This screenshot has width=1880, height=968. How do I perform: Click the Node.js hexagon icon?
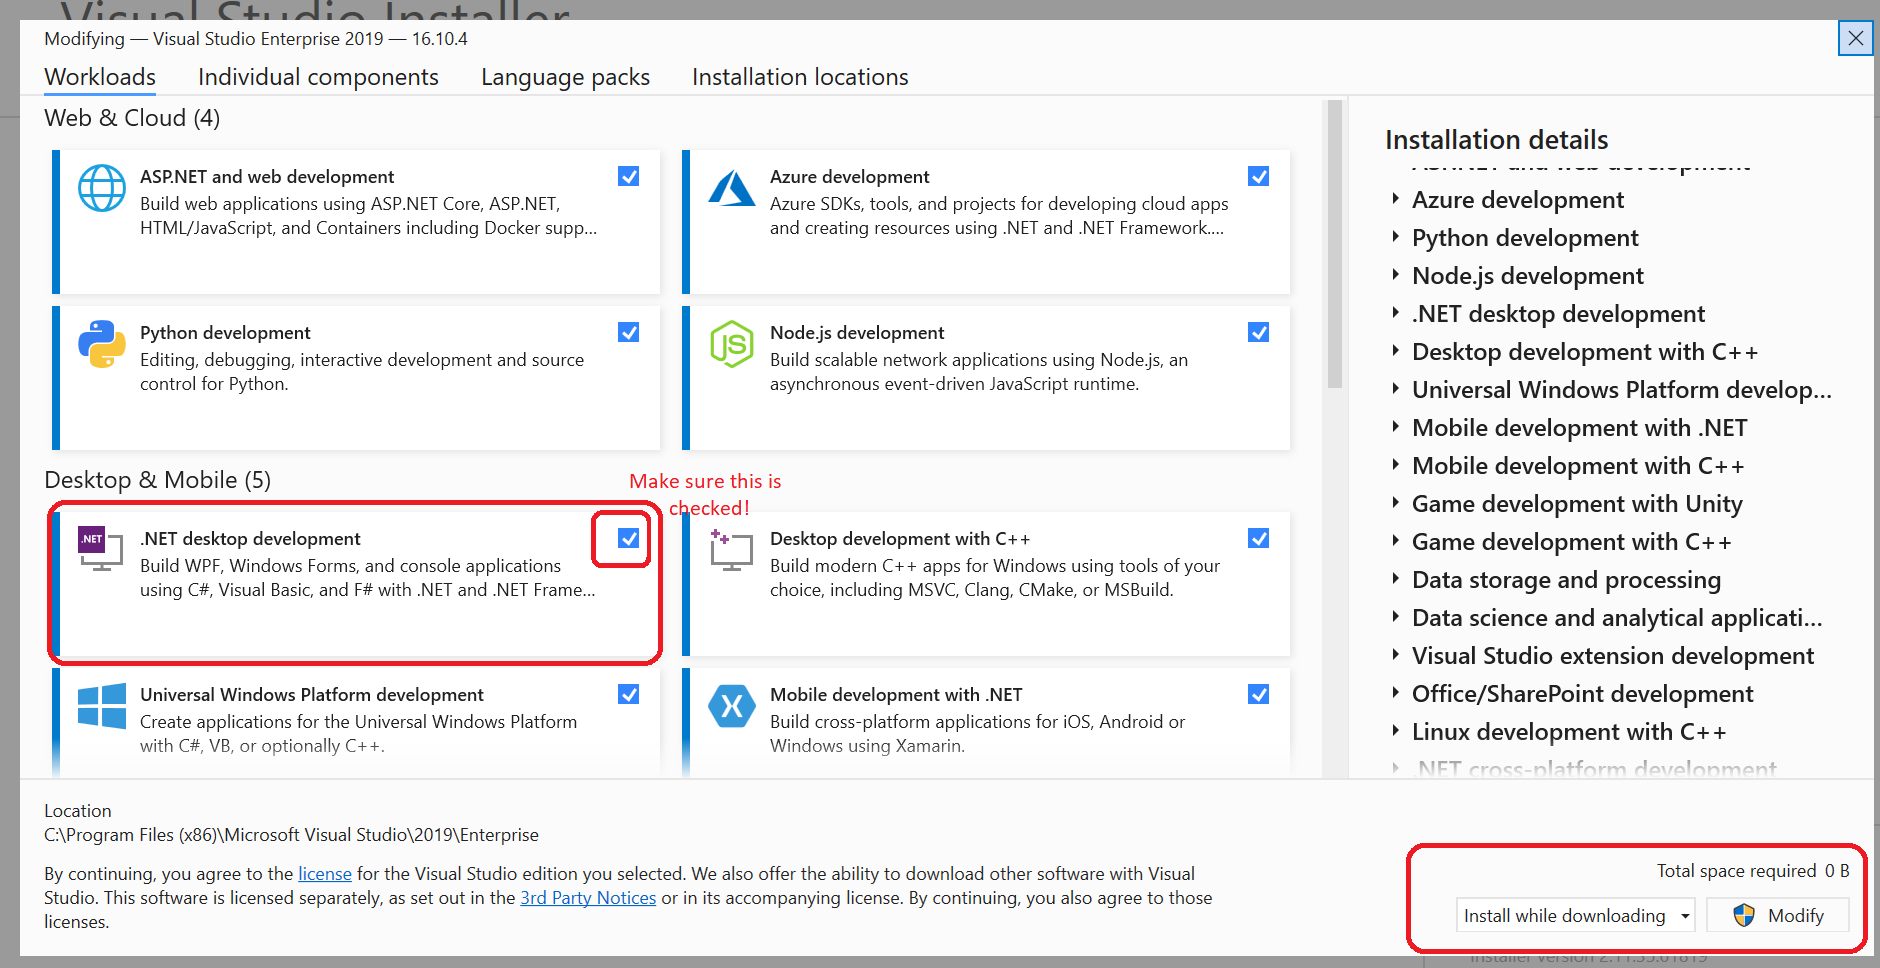(732, 344)
